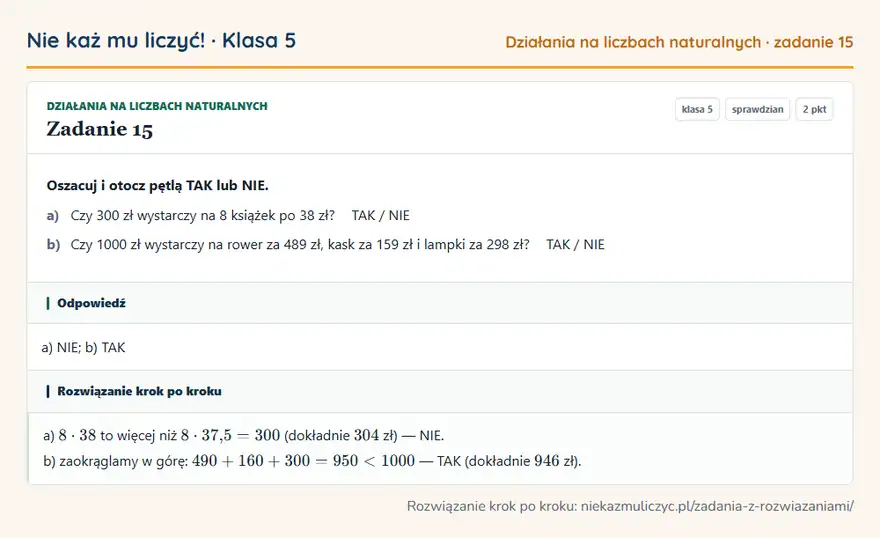Click the answer line 'a) NIE; b) TAK'

(84, 348)
